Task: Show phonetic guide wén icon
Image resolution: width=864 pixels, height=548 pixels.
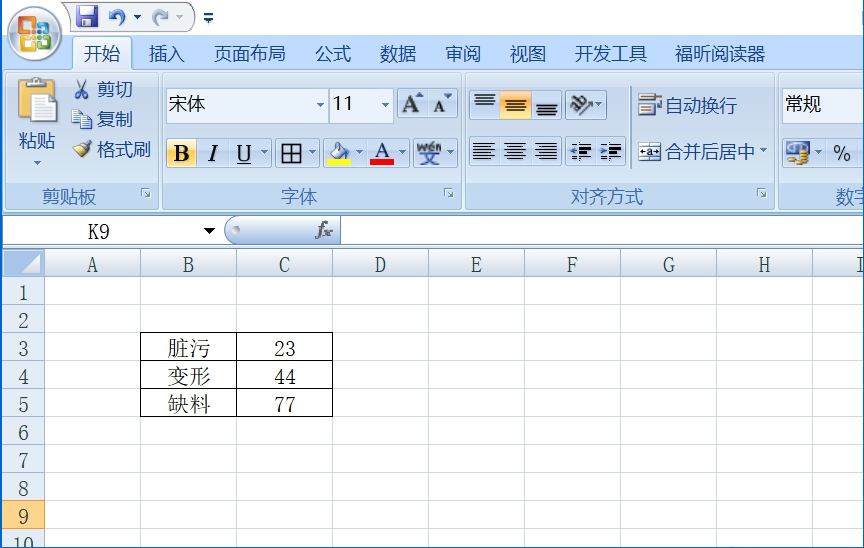Action: [x=429, y=153]
